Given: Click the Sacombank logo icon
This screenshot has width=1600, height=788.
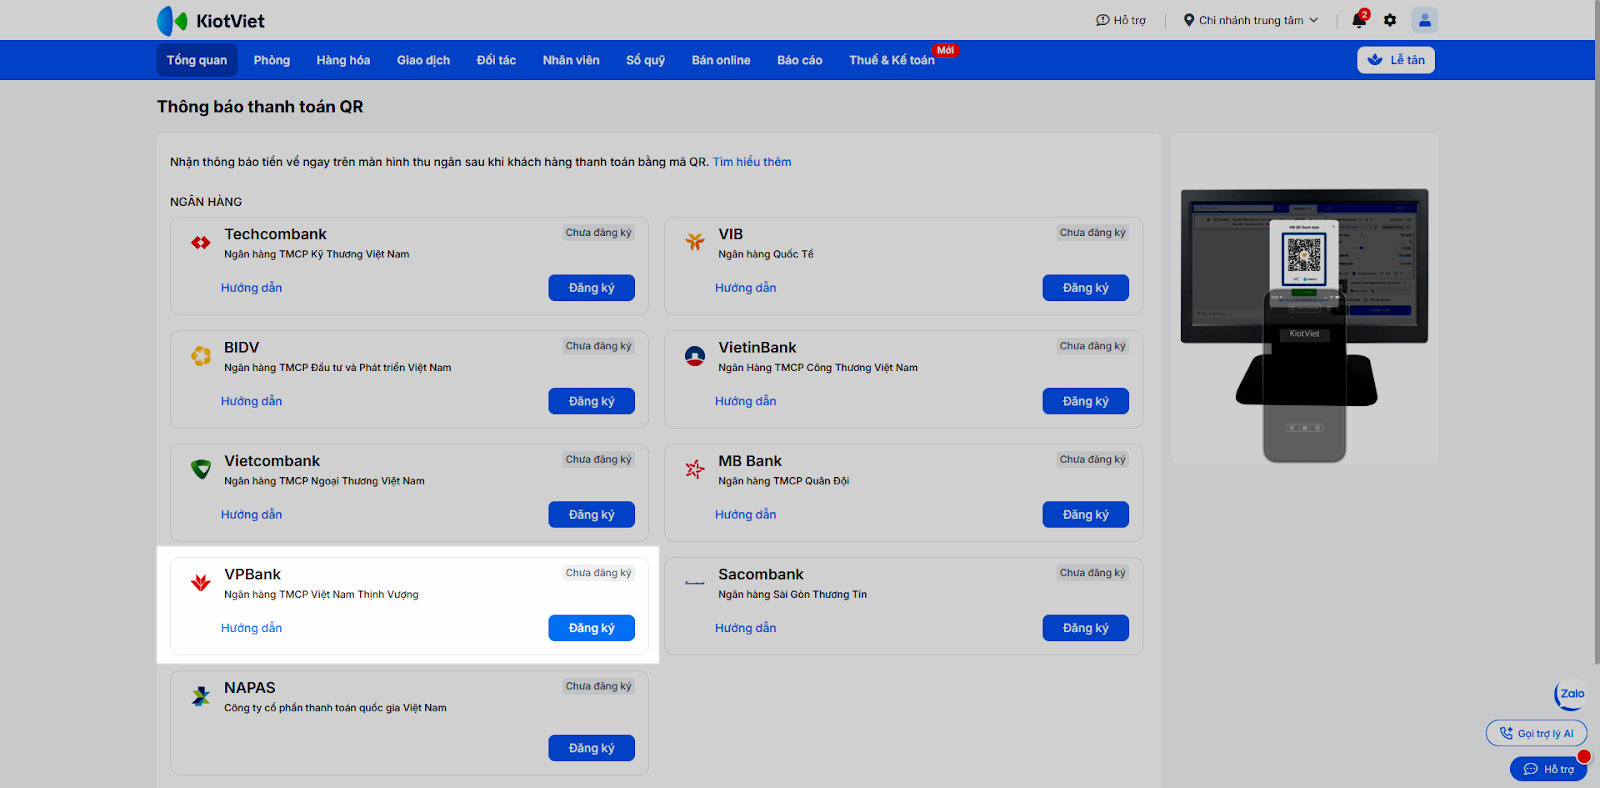Looking at the screenshot, I should [695, 582].
